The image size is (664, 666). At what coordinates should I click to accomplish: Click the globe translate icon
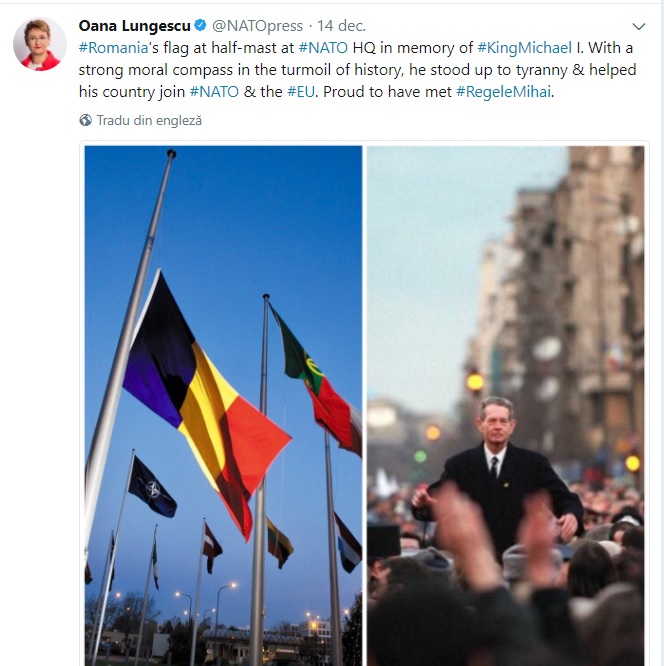click(85, 120)
